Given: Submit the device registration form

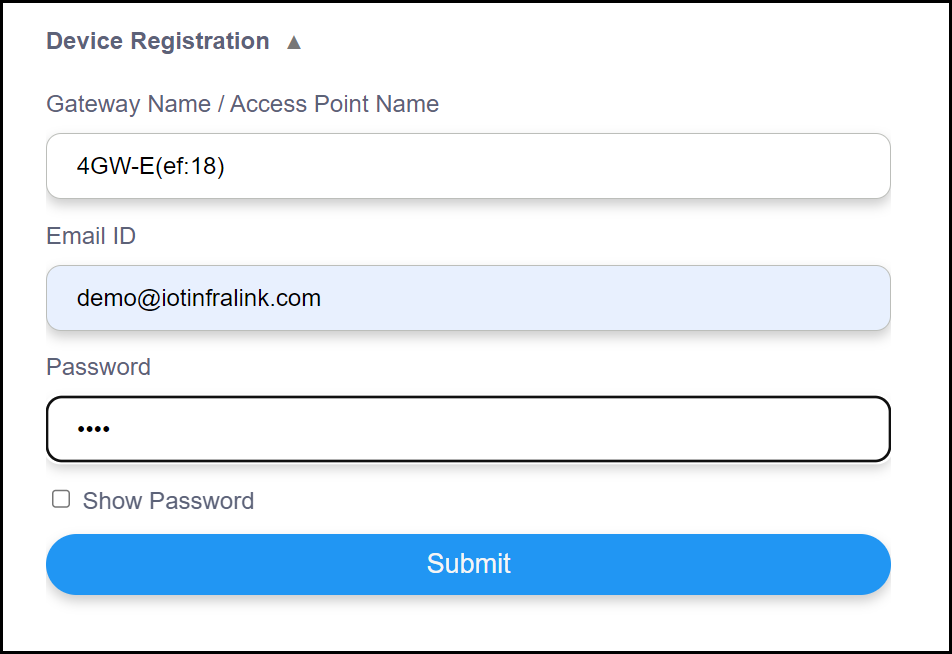Looking at the screenshot, I should click(468, 564).
